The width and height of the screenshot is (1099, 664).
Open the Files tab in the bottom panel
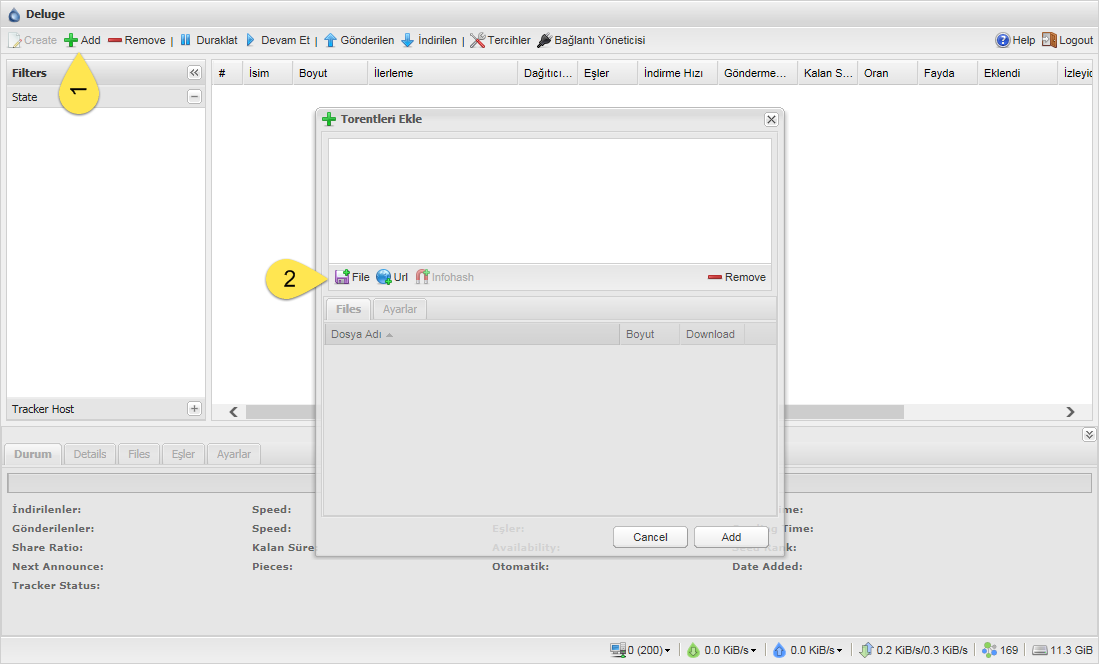139,454
